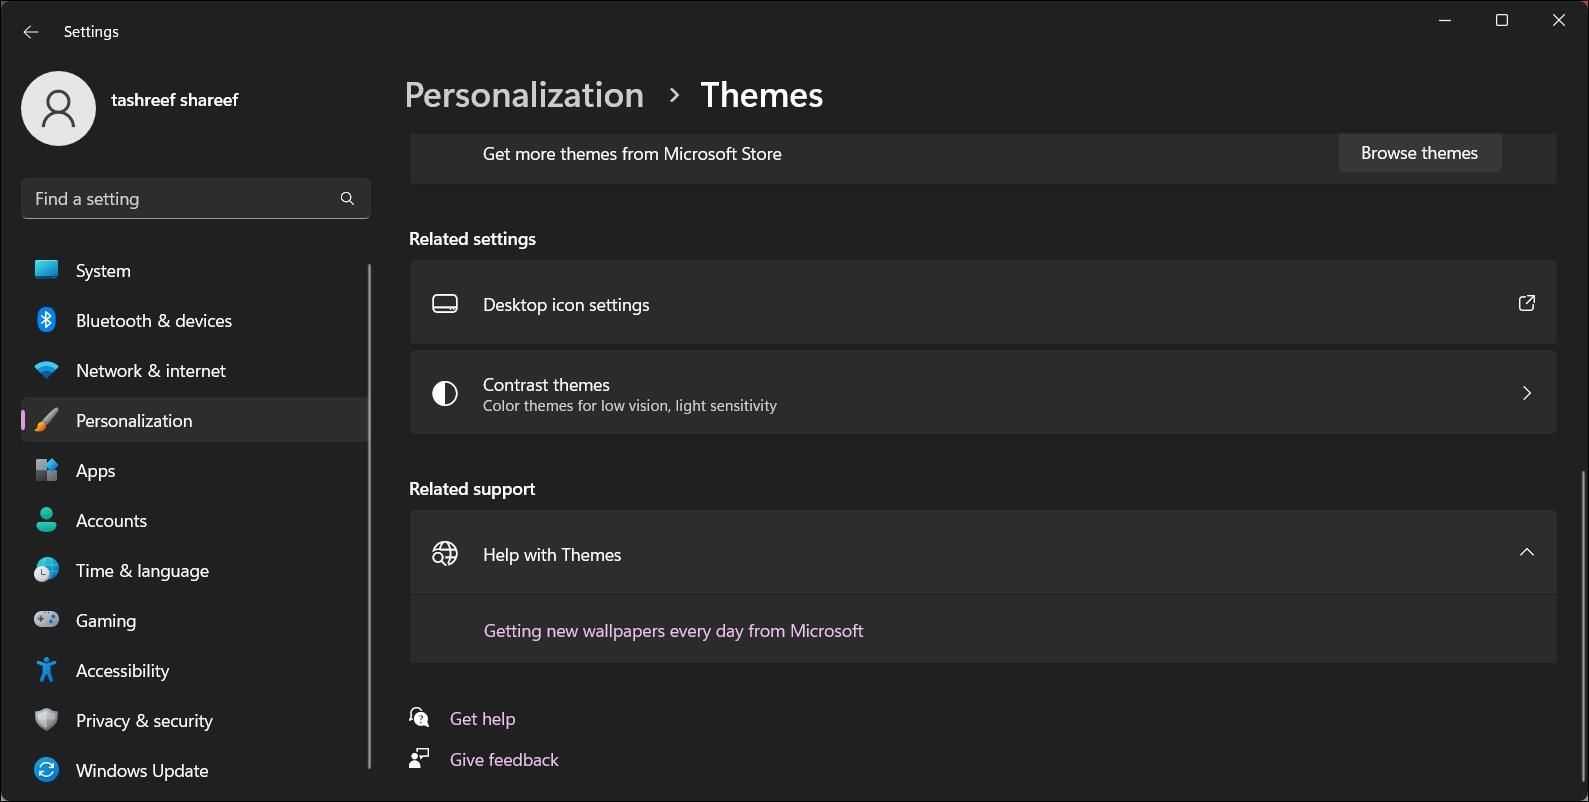Select System in the sidebar
Image resolution: width=1589 pixels, height=802 pixels.
click(103, 271)
